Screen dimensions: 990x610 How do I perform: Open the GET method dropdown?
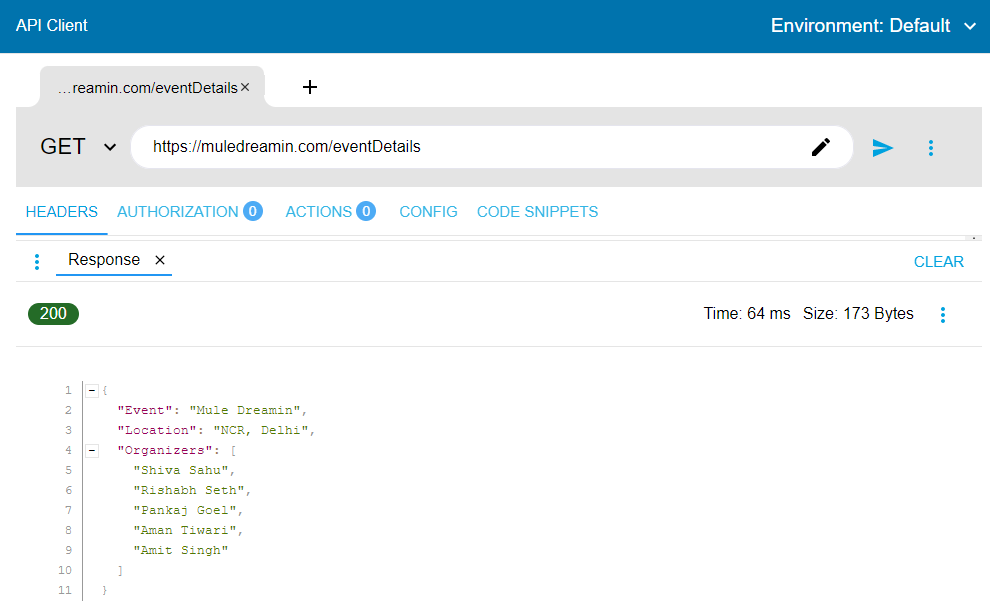pyautogui.click(x=78, y=147)
